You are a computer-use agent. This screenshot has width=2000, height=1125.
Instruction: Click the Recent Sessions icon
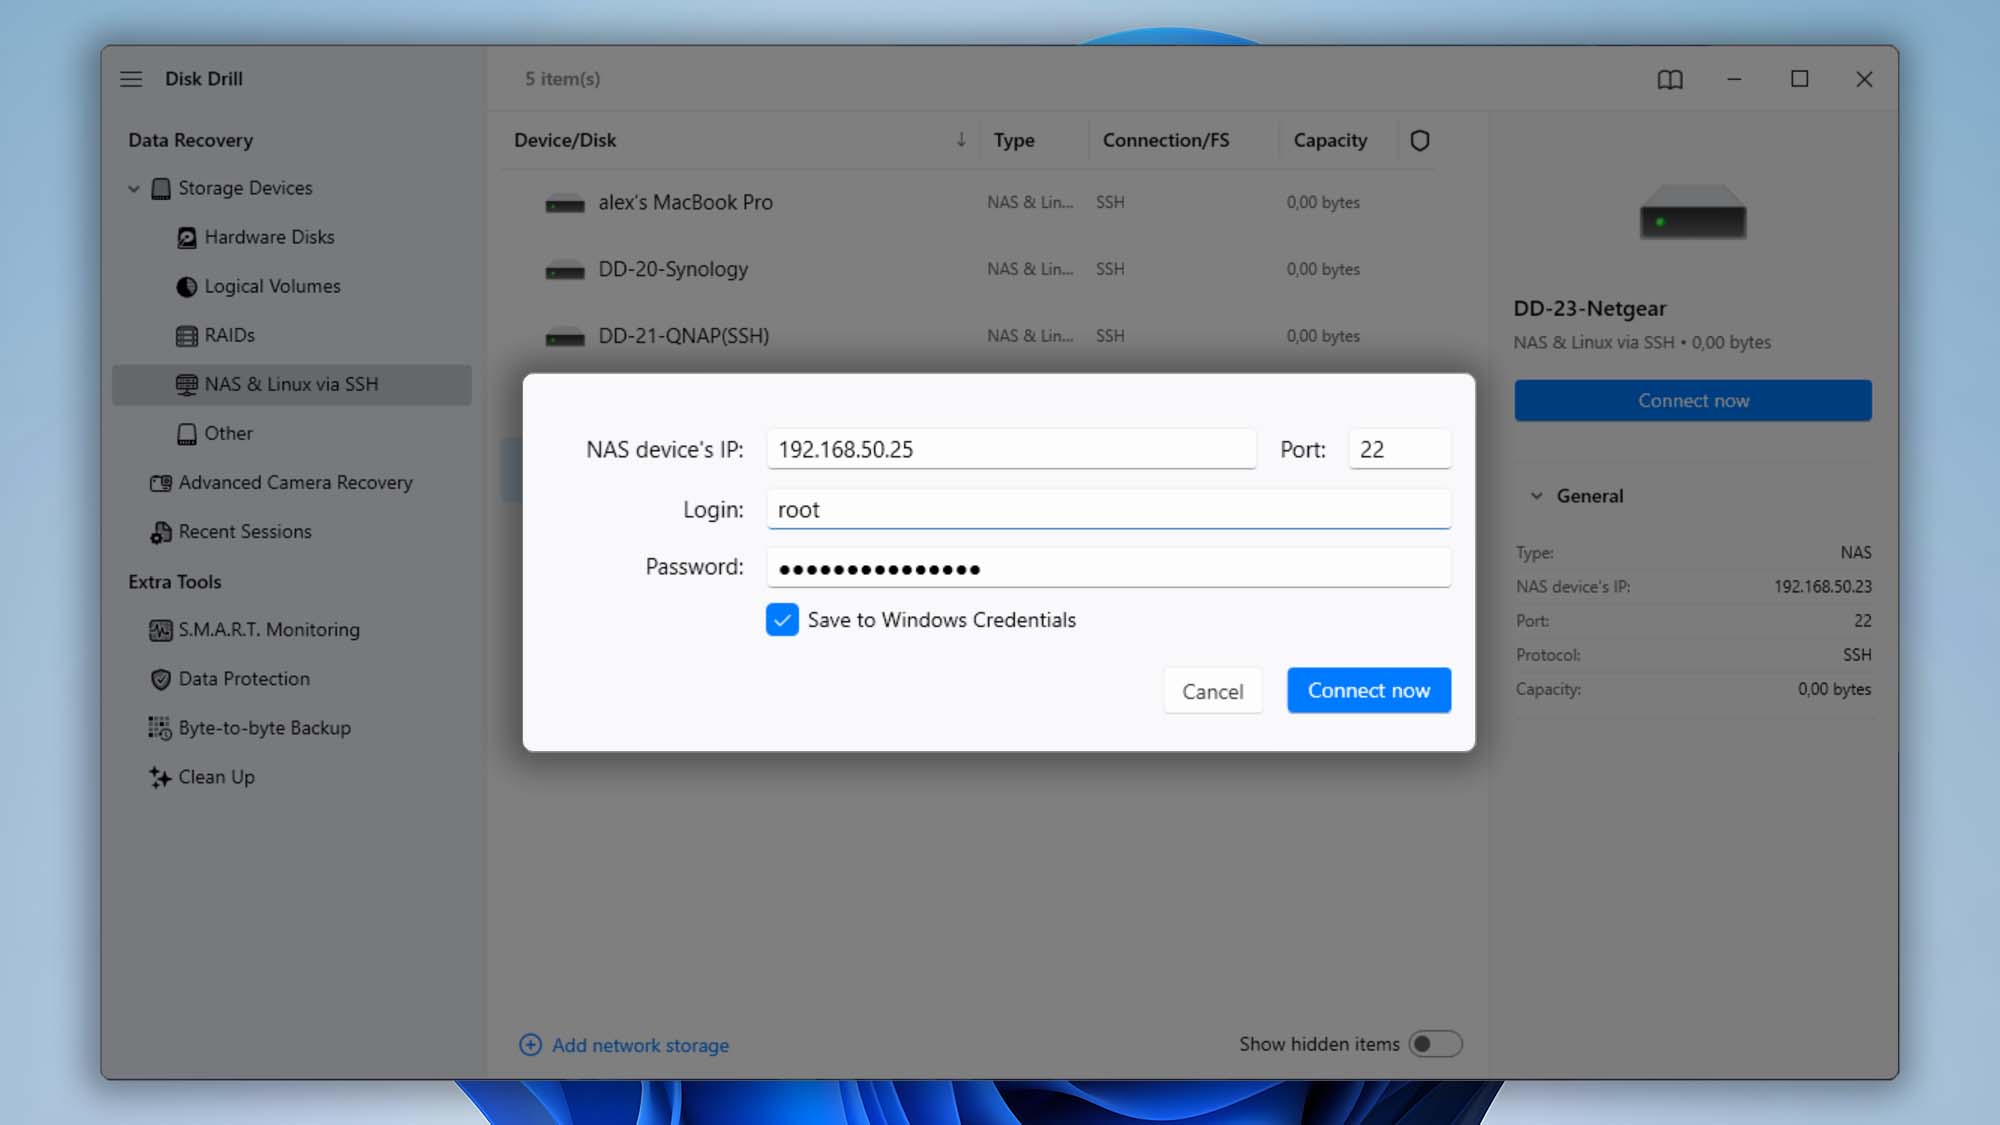[x=160, y=532]
